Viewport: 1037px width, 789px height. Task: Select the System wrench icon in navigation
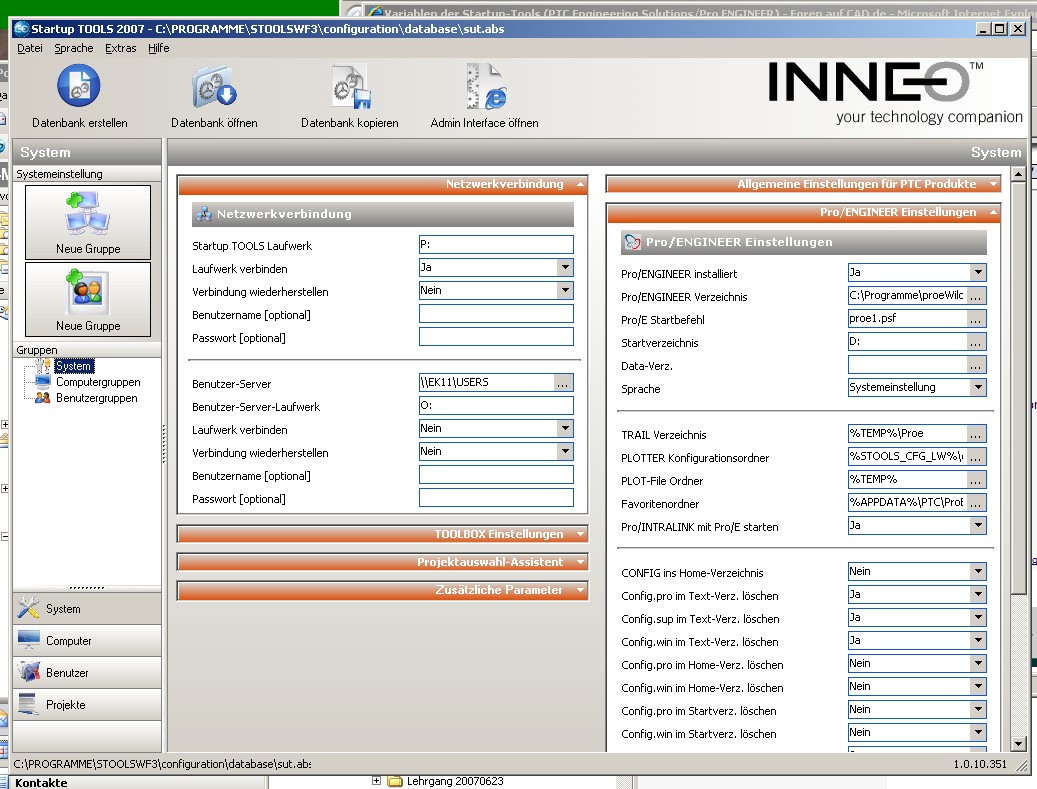(28, 608)
